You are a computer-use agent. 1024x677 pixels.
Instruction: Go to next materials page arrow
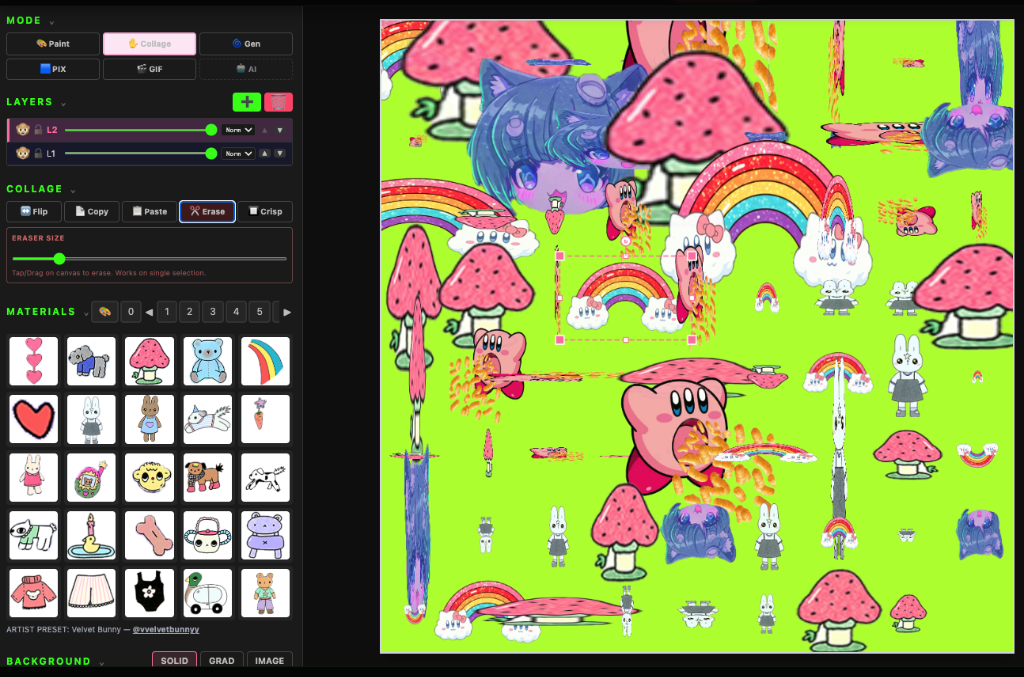click(x=287, y=312)
